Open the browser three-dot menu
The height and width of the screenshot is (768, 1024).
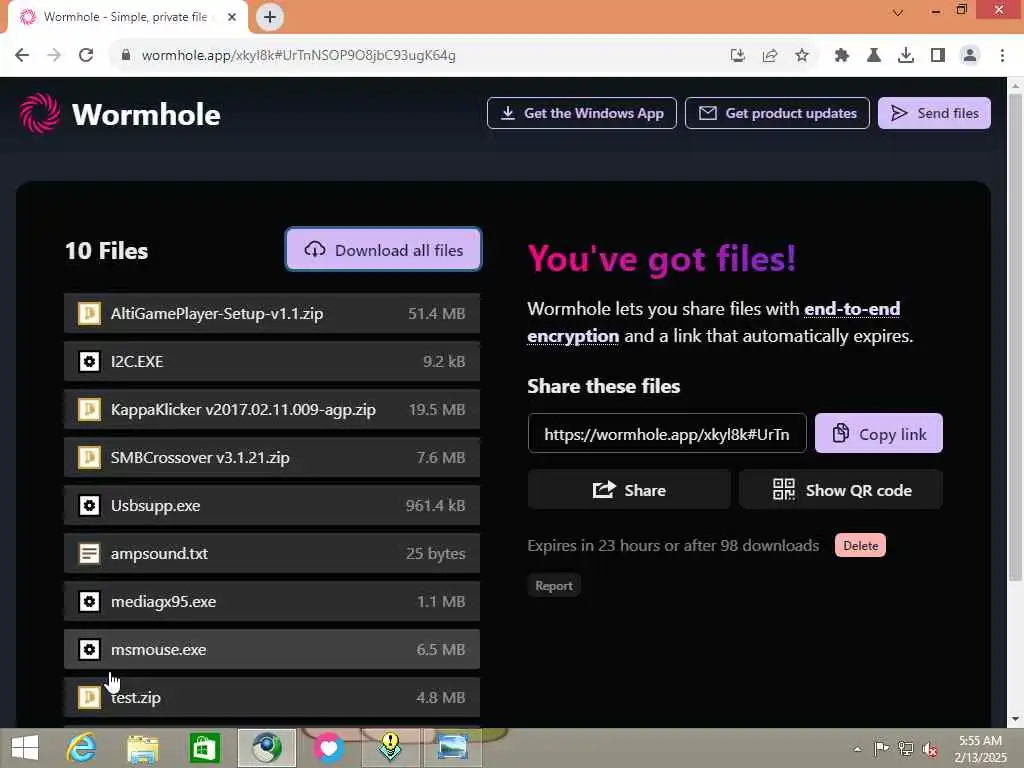(x=1002, y=56)
